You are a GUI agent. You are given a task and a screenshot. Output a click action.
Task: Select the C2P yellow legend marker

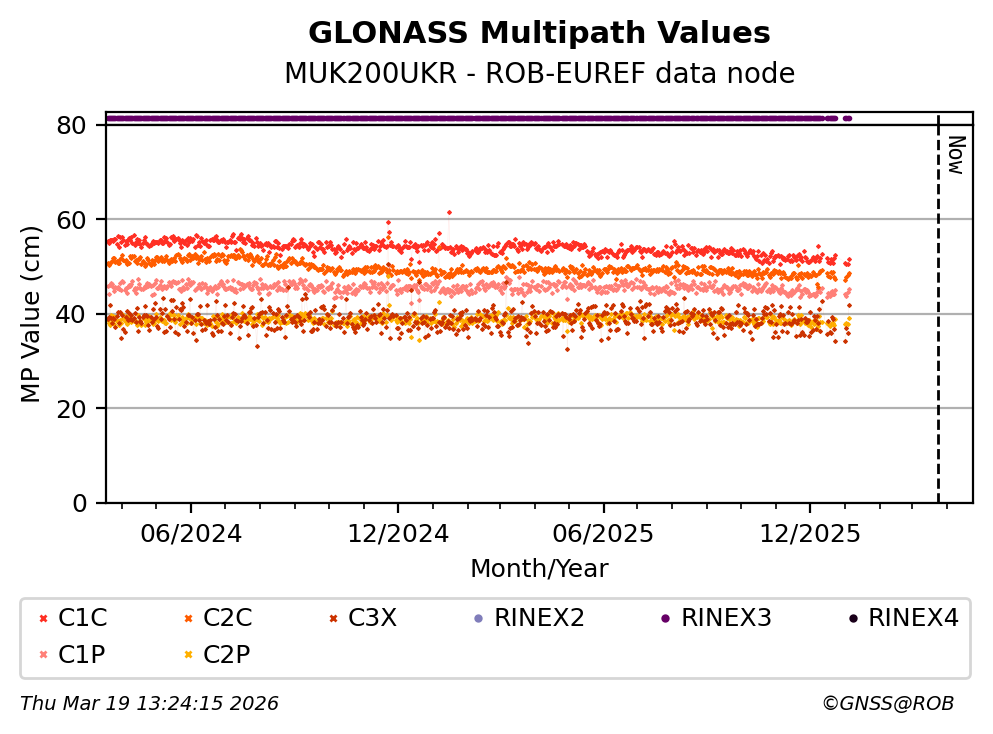click(x=188, y=655)
